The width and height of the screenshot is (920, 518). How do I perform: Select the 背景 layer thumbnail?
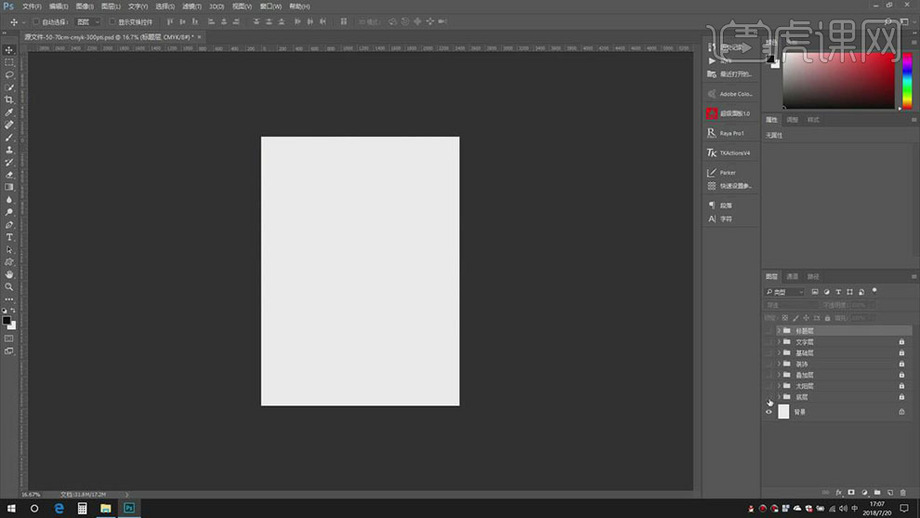(x=783, y=412)
